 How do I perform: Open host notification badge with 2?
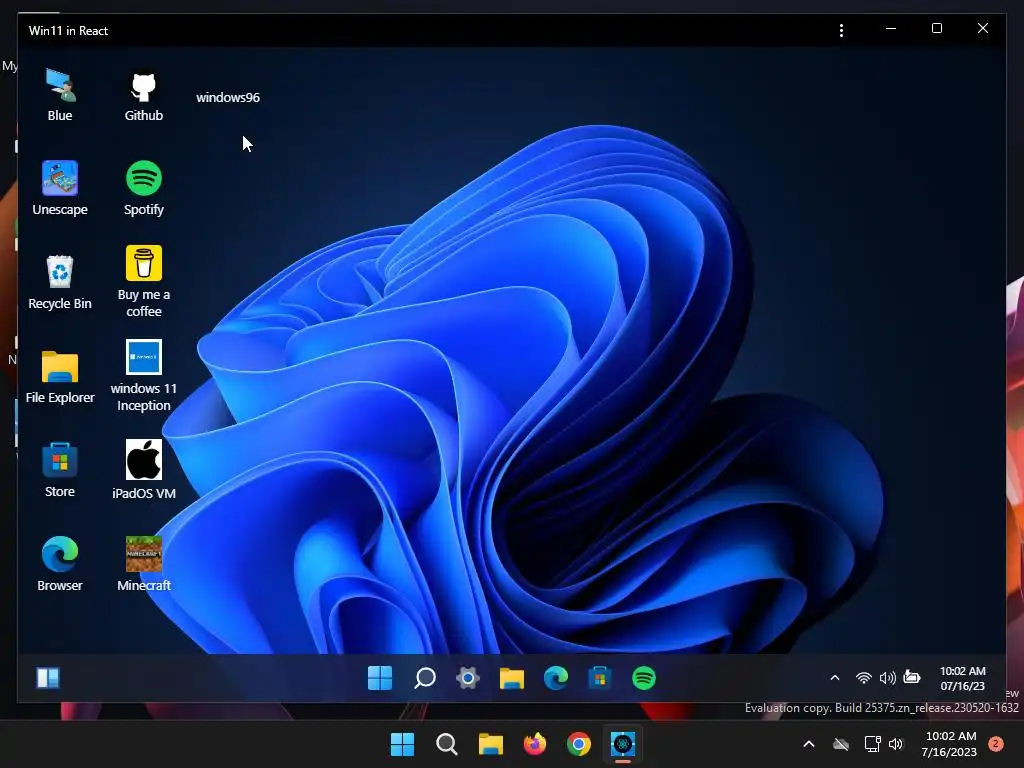[x=996, y=744]
